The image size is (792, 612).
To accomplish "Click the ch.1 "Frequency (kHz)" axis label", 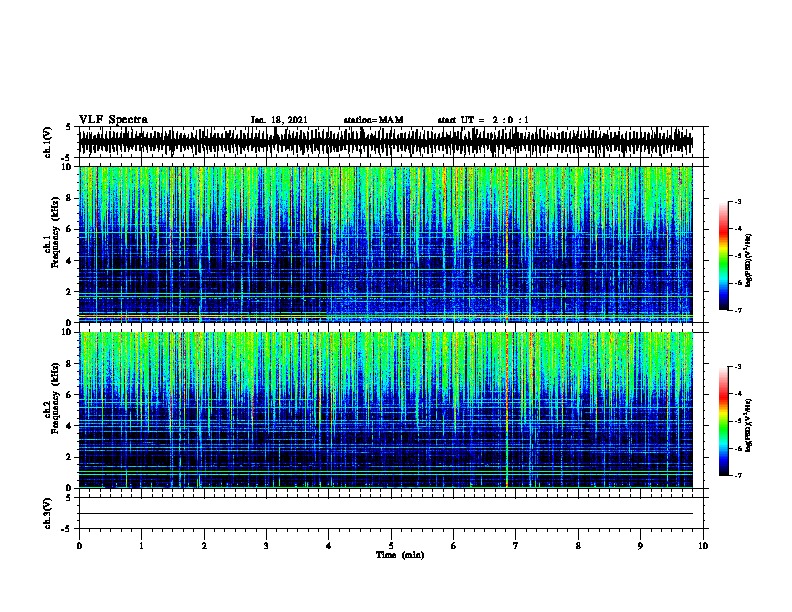I will point(55,233).
